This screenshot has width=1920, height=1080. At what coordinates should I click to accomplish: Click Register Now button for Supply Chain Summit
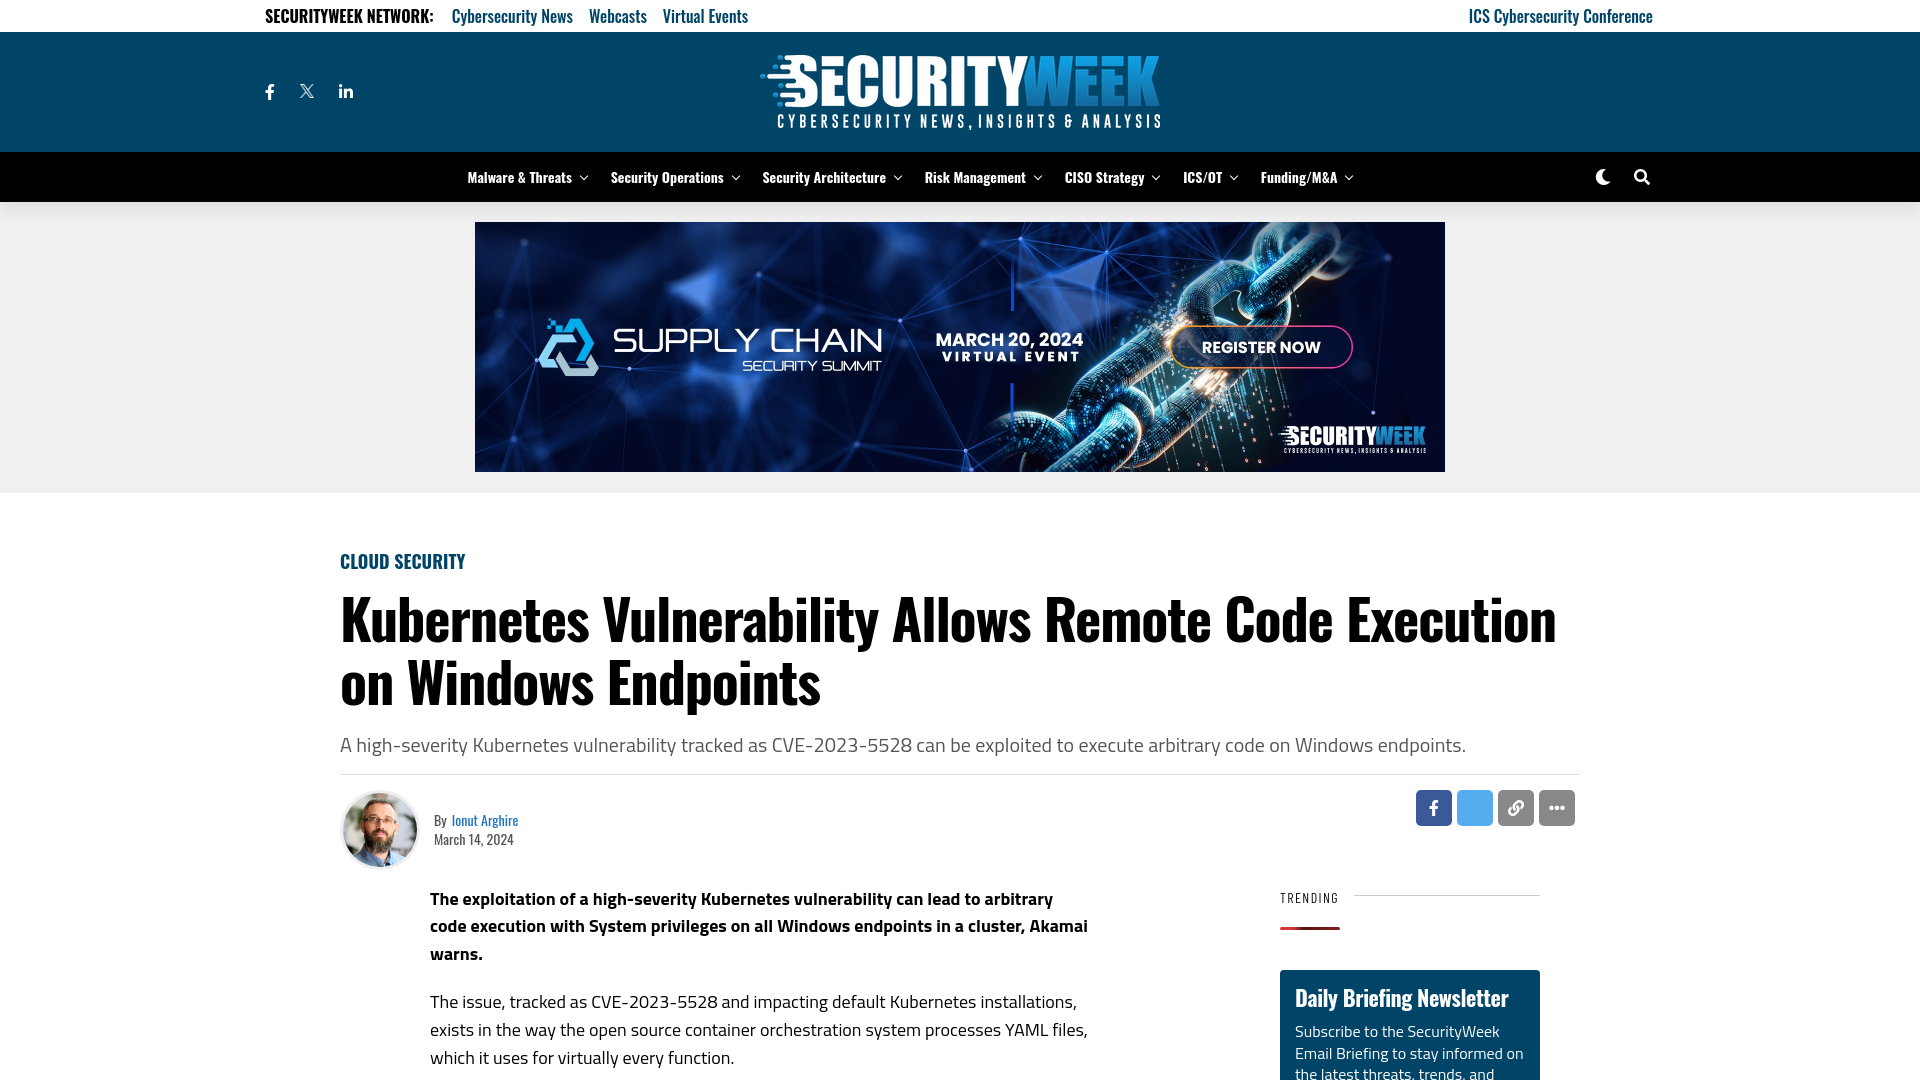tap(1259, 347)
